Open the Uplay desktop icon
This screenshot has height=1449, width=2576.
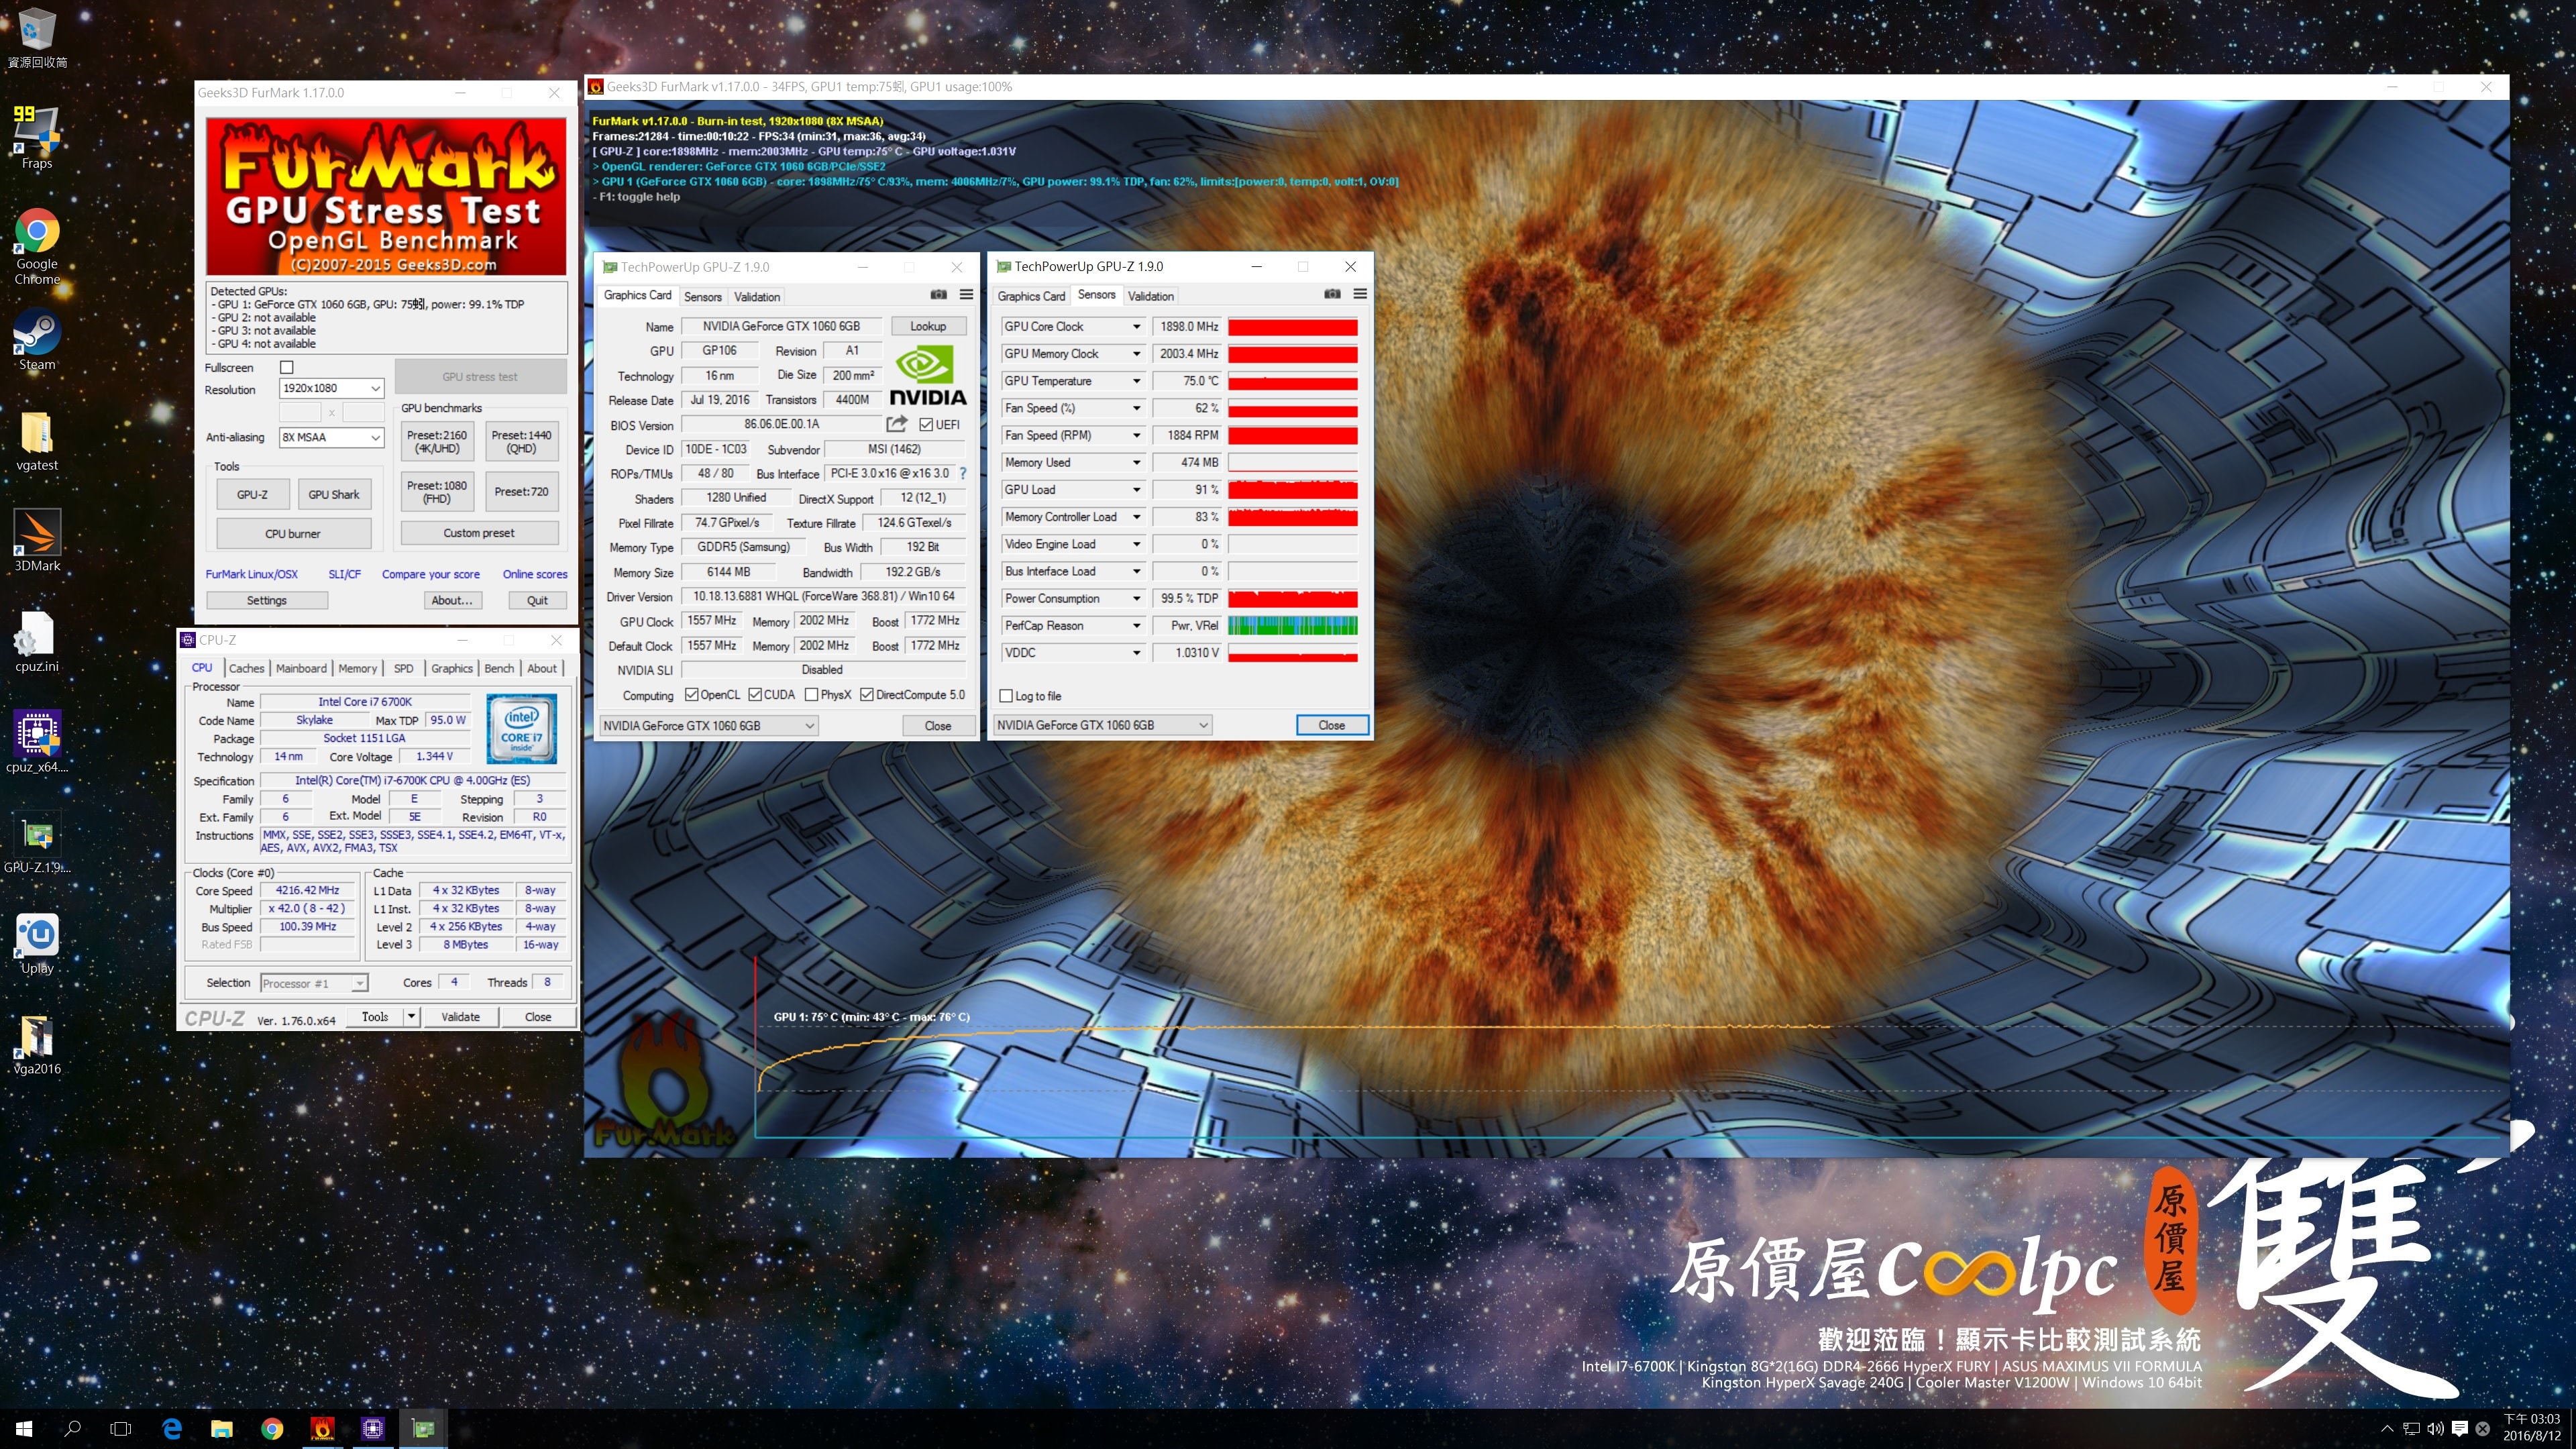(37, 943)
